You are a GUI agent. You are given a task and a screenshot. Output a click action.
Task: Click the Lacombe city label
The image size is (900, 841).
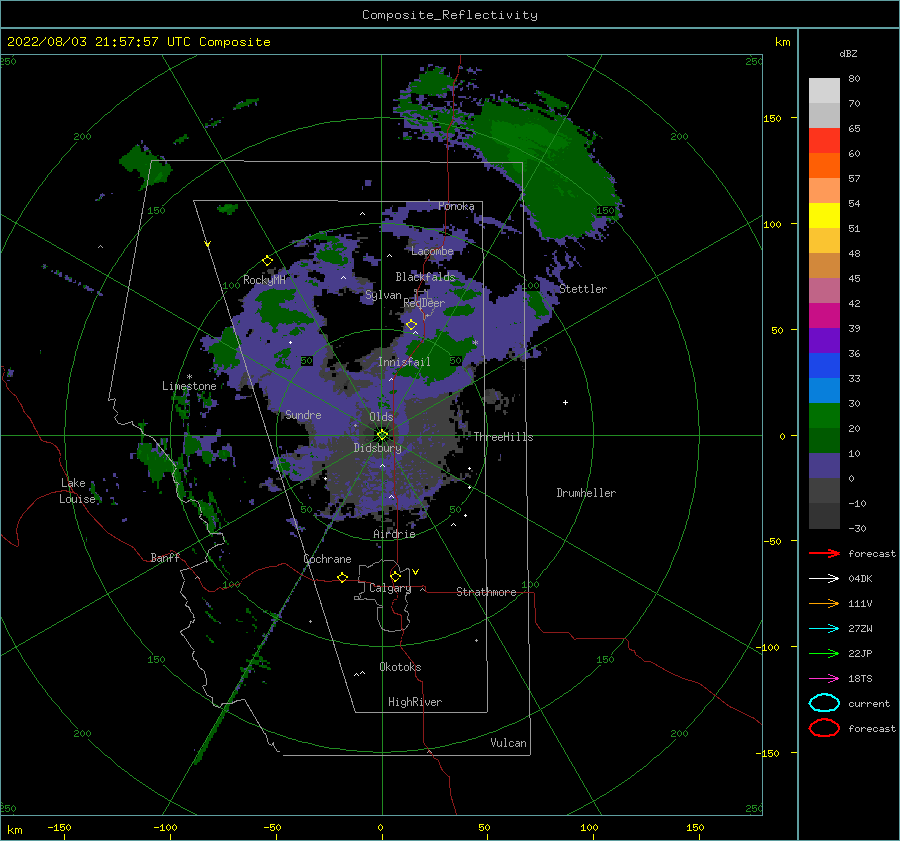click(432, 251)
